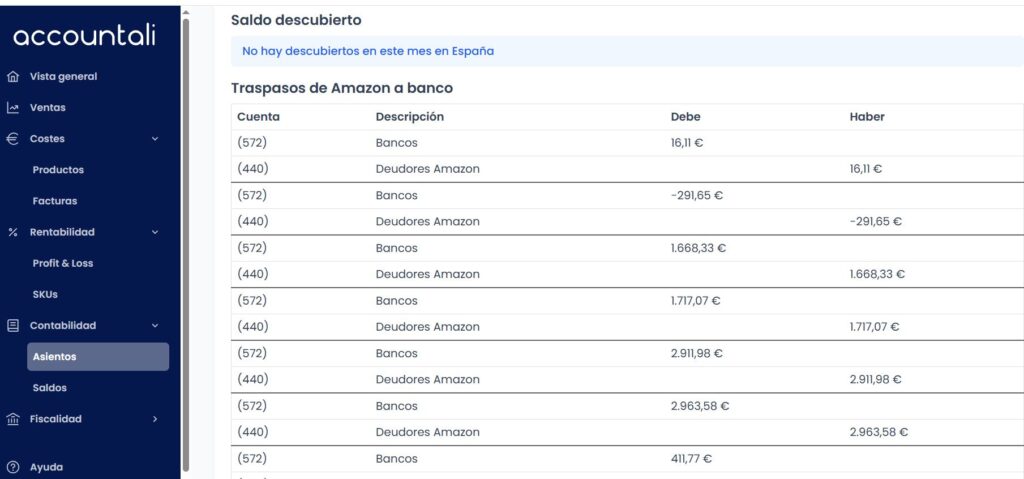
Task: Click the Vista general home icon
Action: [x=12, y=76]
